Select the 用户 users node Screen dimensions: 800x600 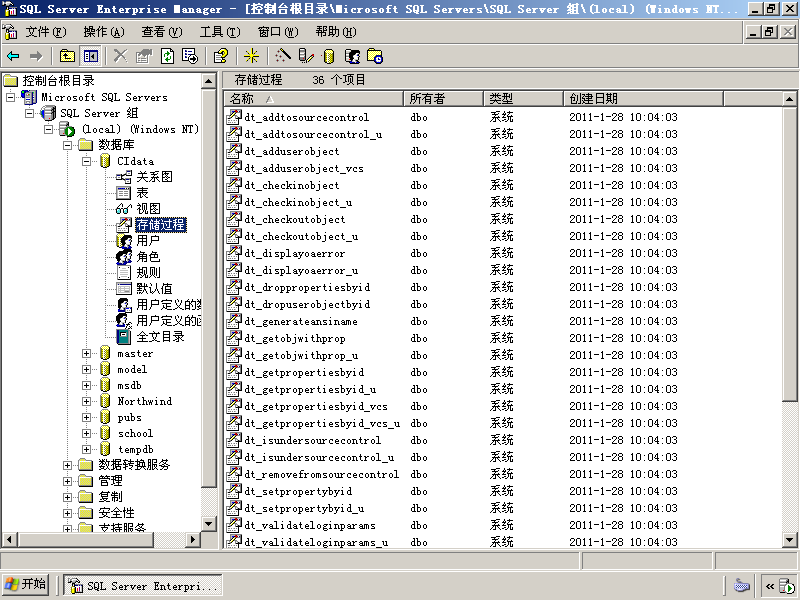(x=148, y=240)
